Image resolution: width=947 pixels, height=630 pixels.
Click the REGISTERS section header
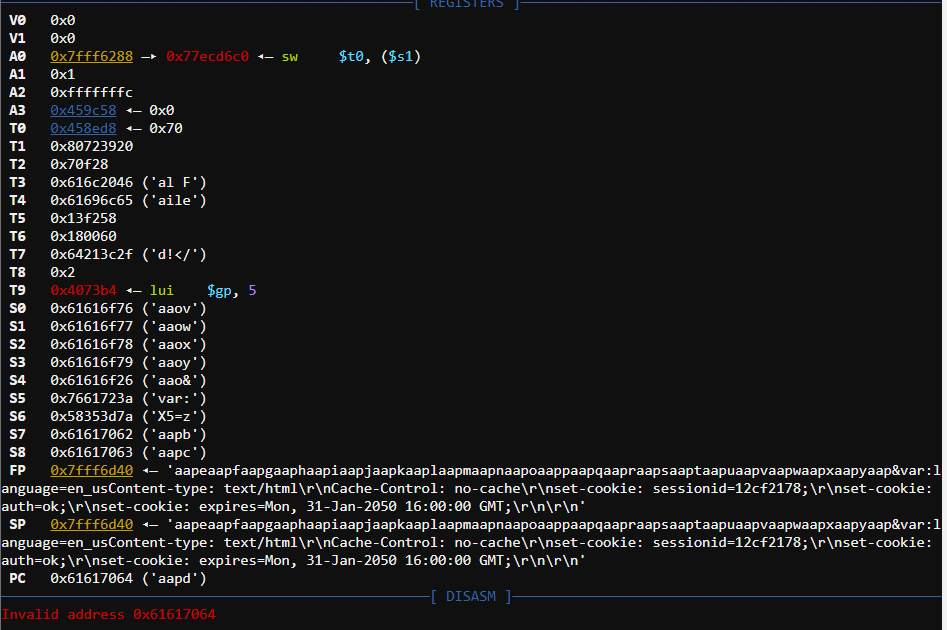(x=466, y=4)
